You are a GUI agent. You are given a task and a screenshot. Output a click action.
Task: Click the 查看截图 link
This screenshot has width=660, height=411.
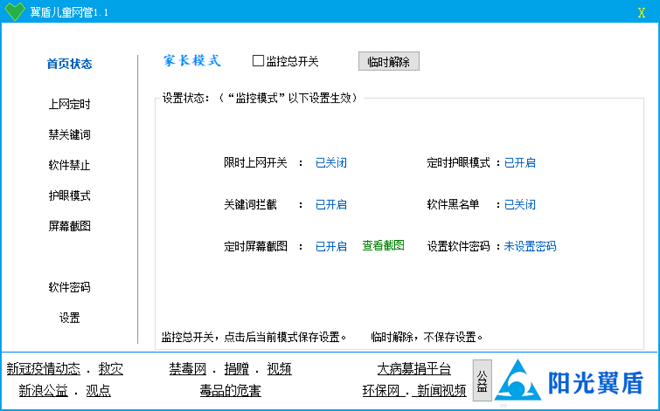pyautogui.click(x=383, y=245)
